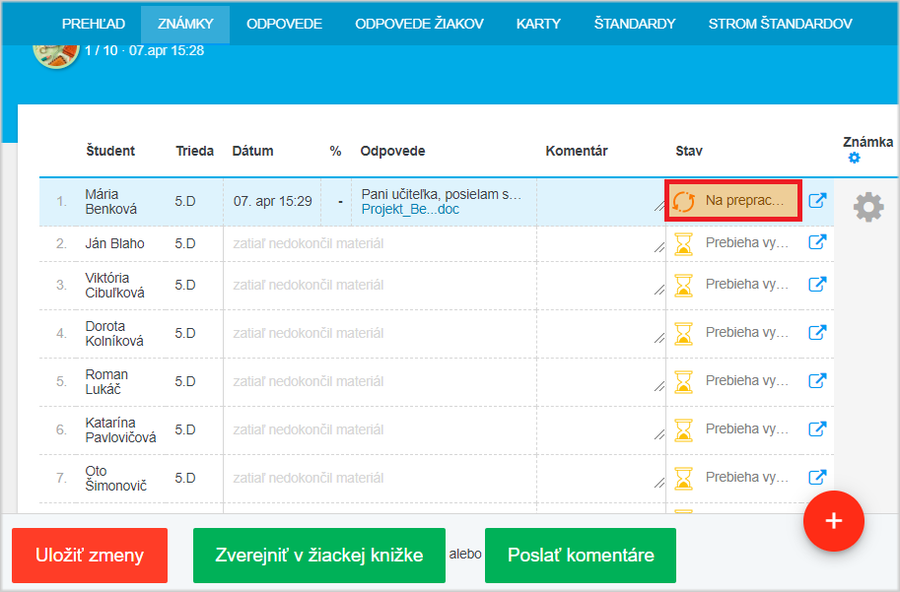The image size is (900, 592).
Task: Open external link icon for Oto Šimonovič
Action: 817,478
